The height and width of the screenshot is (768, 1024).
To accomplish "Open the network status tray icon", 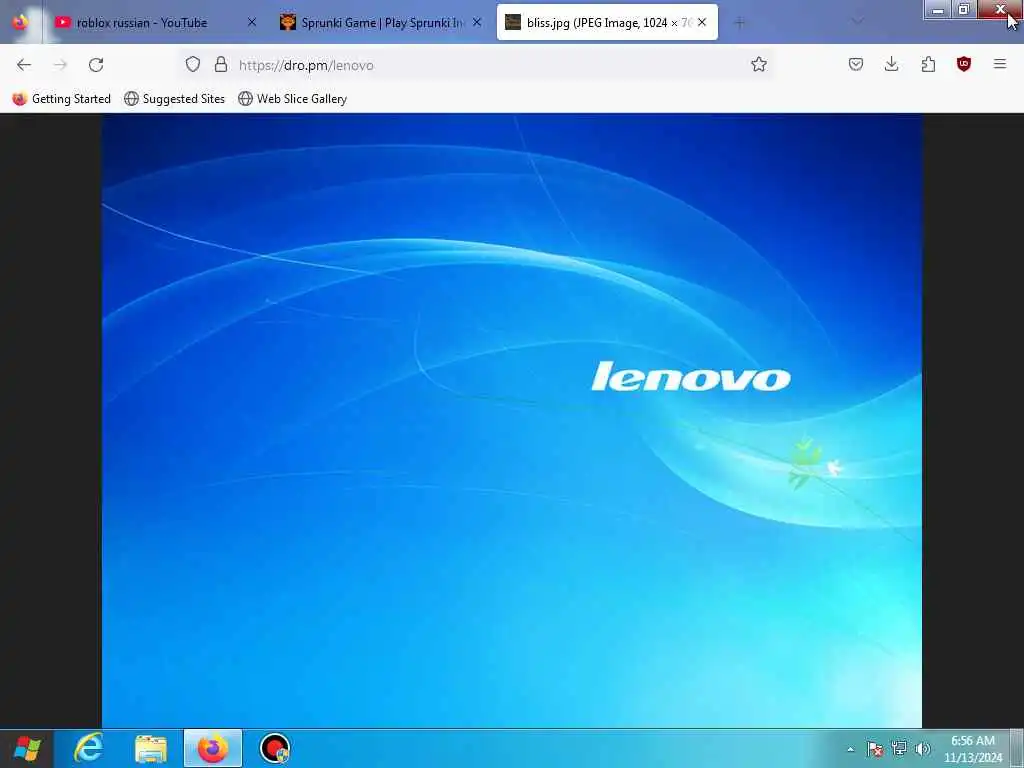I will [899, 749].
